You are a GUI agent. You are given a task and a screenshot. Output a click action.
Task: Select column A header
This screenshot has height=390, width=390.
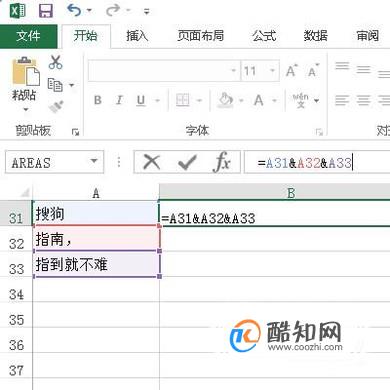point(96,193)
